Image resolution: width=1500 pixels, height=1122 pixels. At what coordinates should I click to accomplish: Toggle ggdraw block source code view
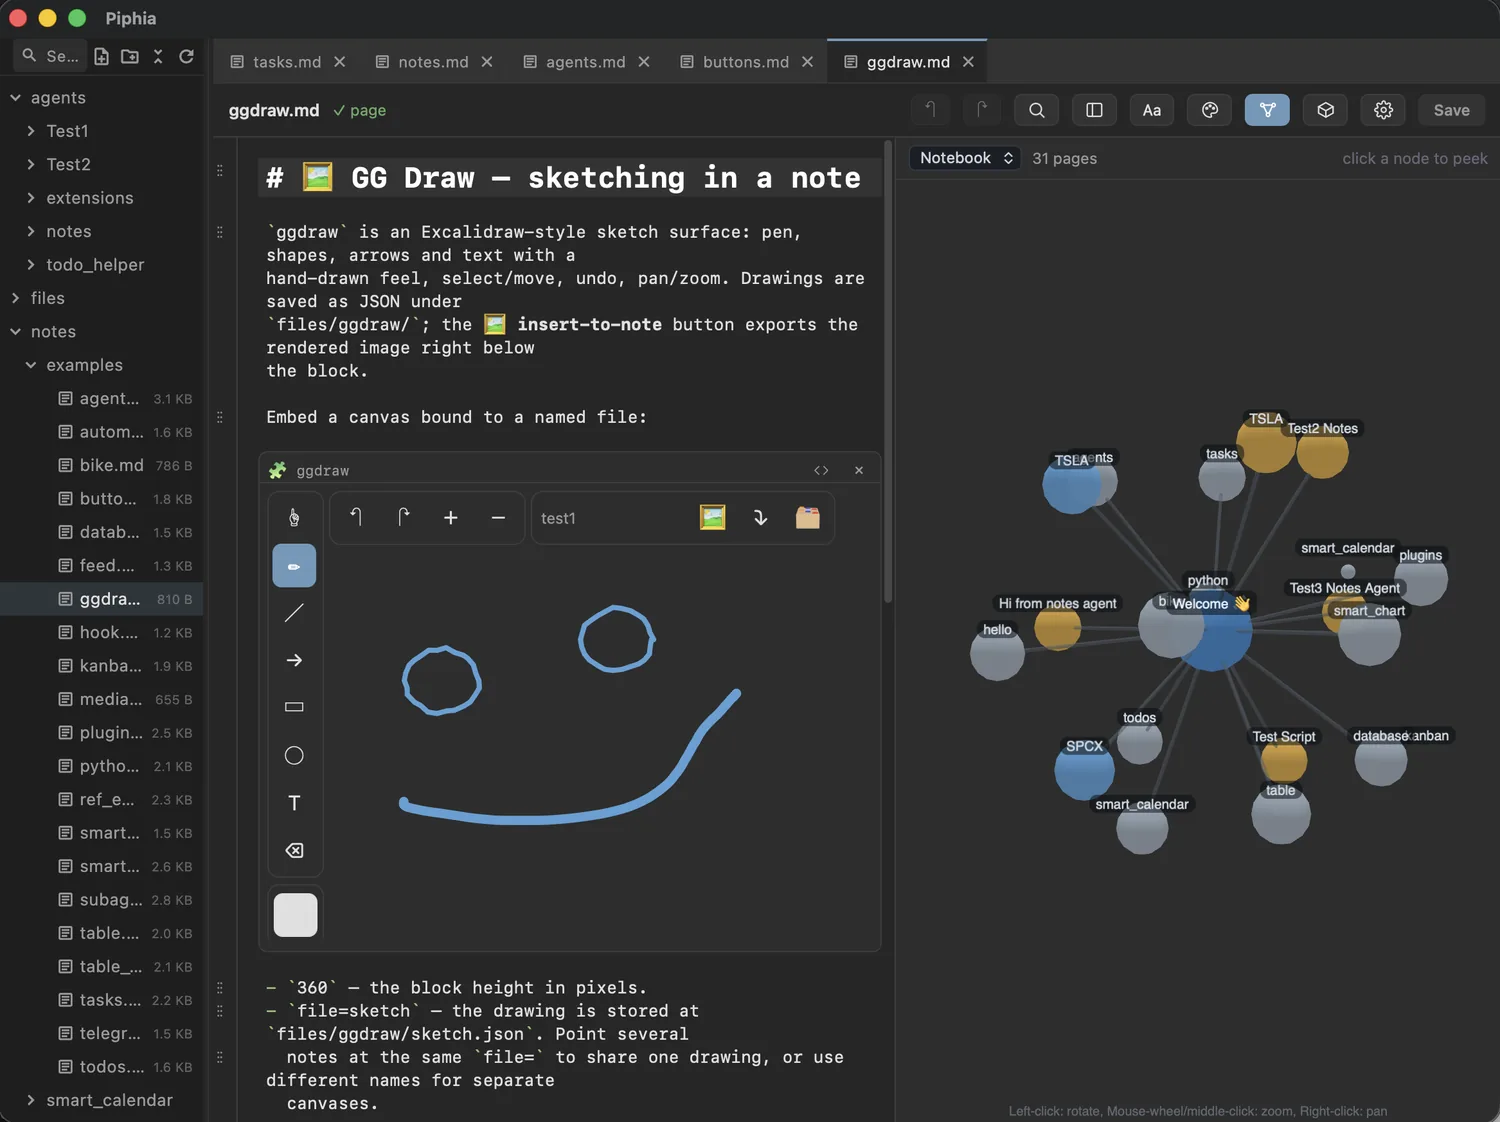click(821, 470)
